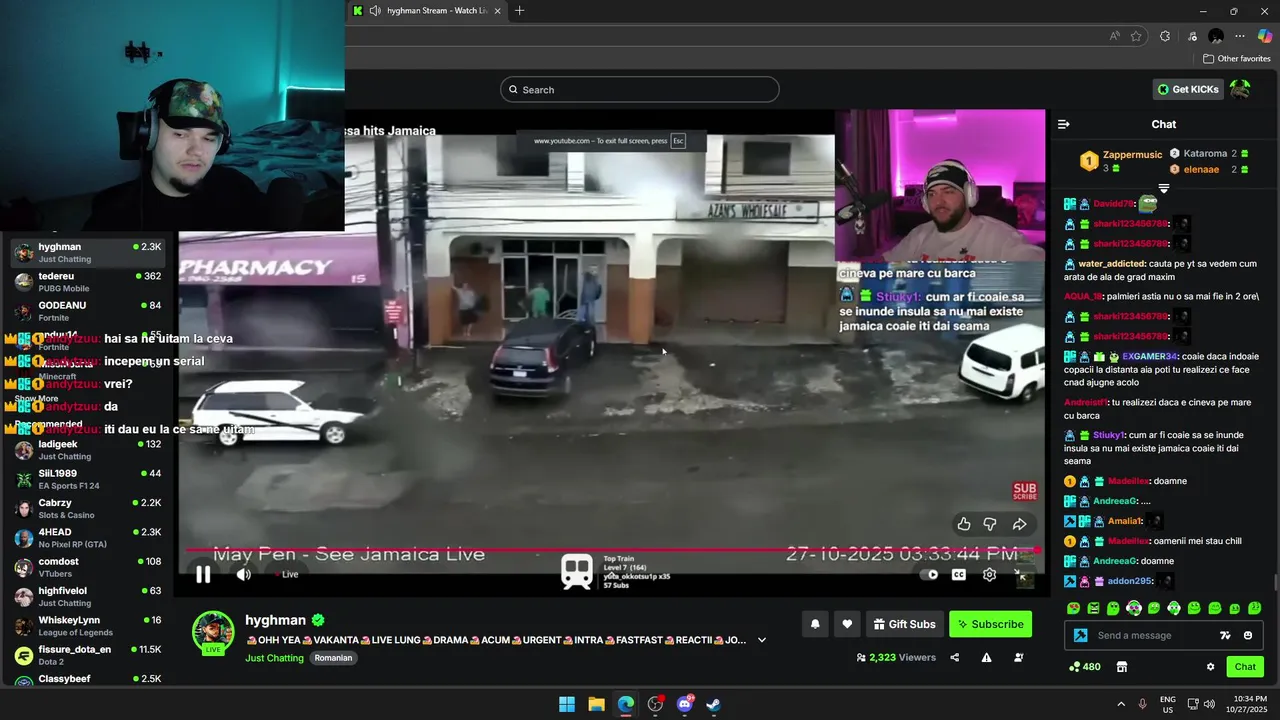Image resolution: width=1280 pixels, height=720 pixels.
Task: Report the stream with the warning icon
Action: (986, 657)
